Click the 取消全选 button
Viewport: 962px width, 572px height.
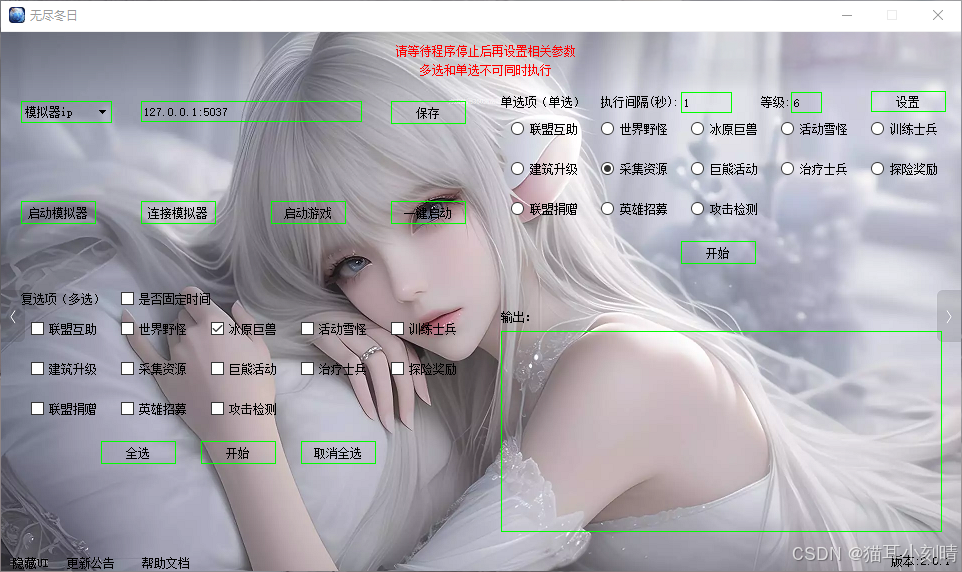pos(338,453)
